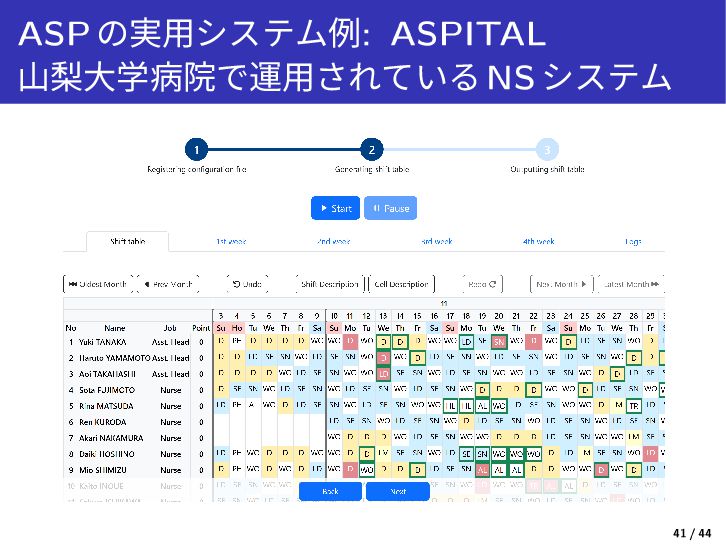Click the Redo button
Image resolution: width=726 pixels, height=544 pixels.
point(482,284)
